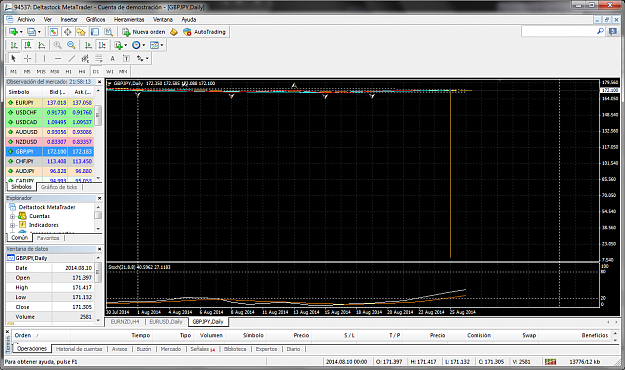Image resolution: width=625 pixels, height=370 pixels.
Task: Open the New Chart tool
Action: click(13, 32)
